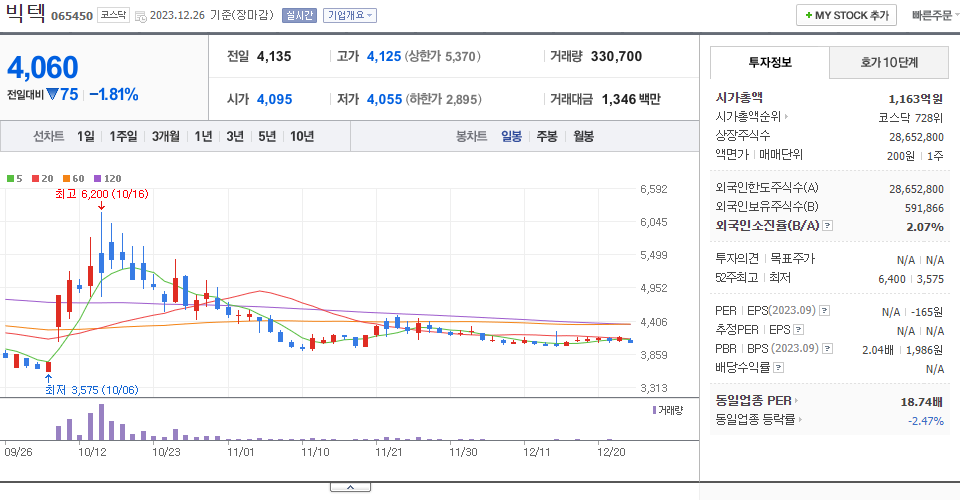Select 1주일 line chart period
This screenshot has width=960, height=500.
click(x=123, y=136)
